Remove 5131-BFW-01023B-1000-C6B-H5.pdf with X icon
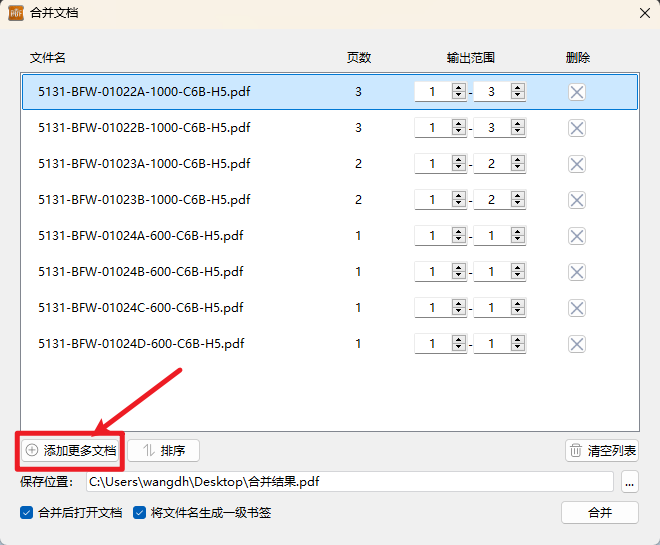Viewport: 660px width, 545px height. tap(577, 200)
